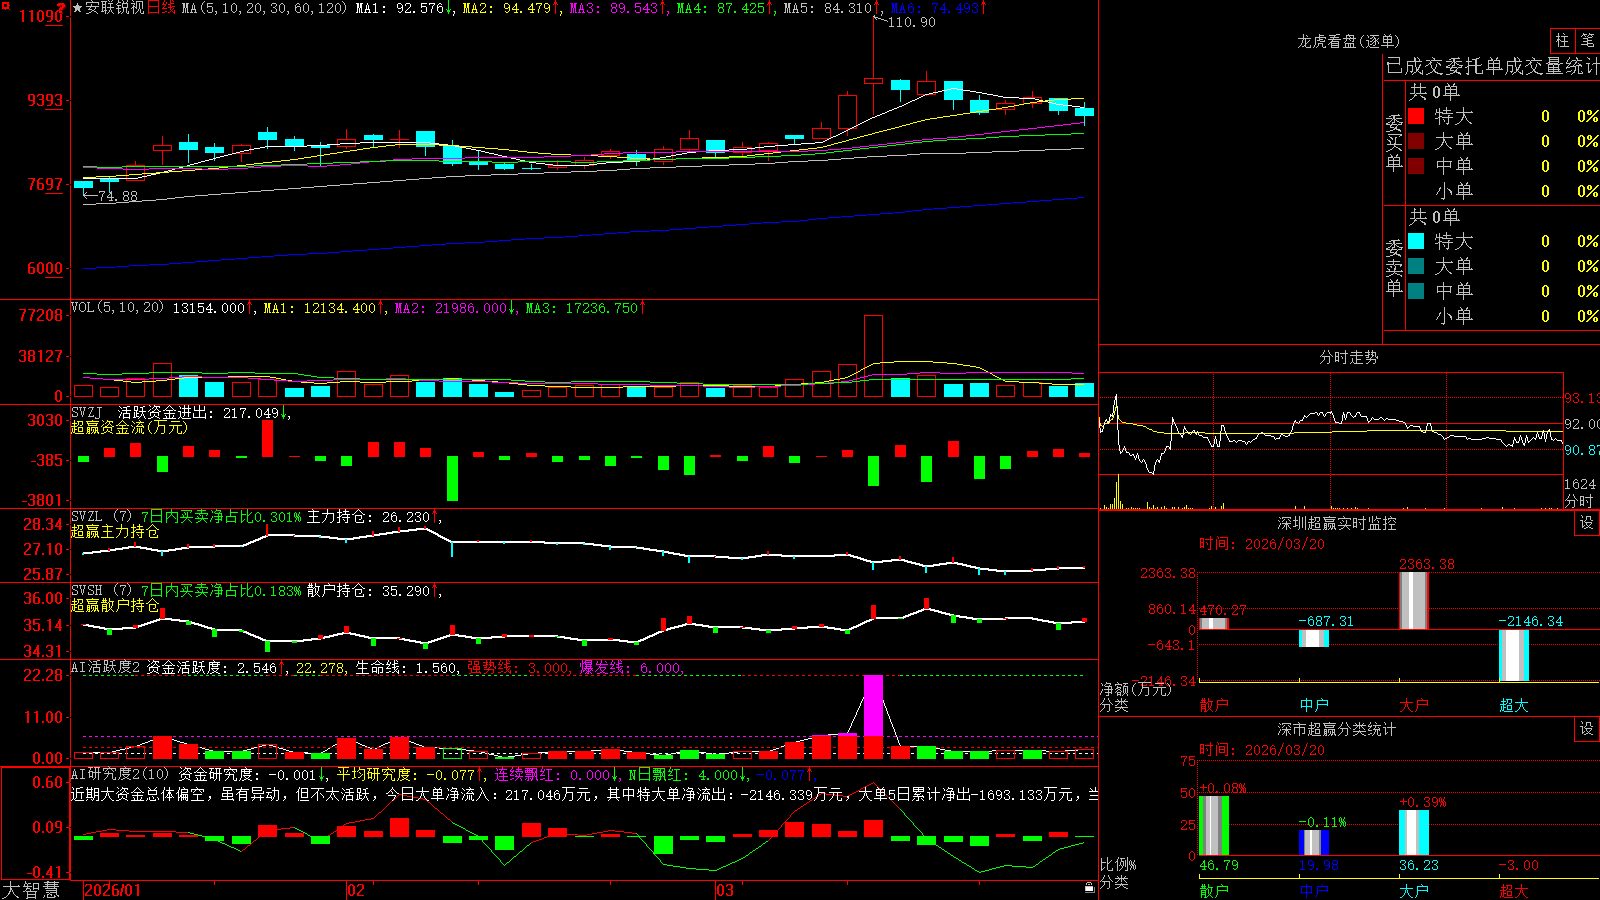
Task: Click the 7日内买卖净占比0.301% text
Action: [x=220, y=517]
